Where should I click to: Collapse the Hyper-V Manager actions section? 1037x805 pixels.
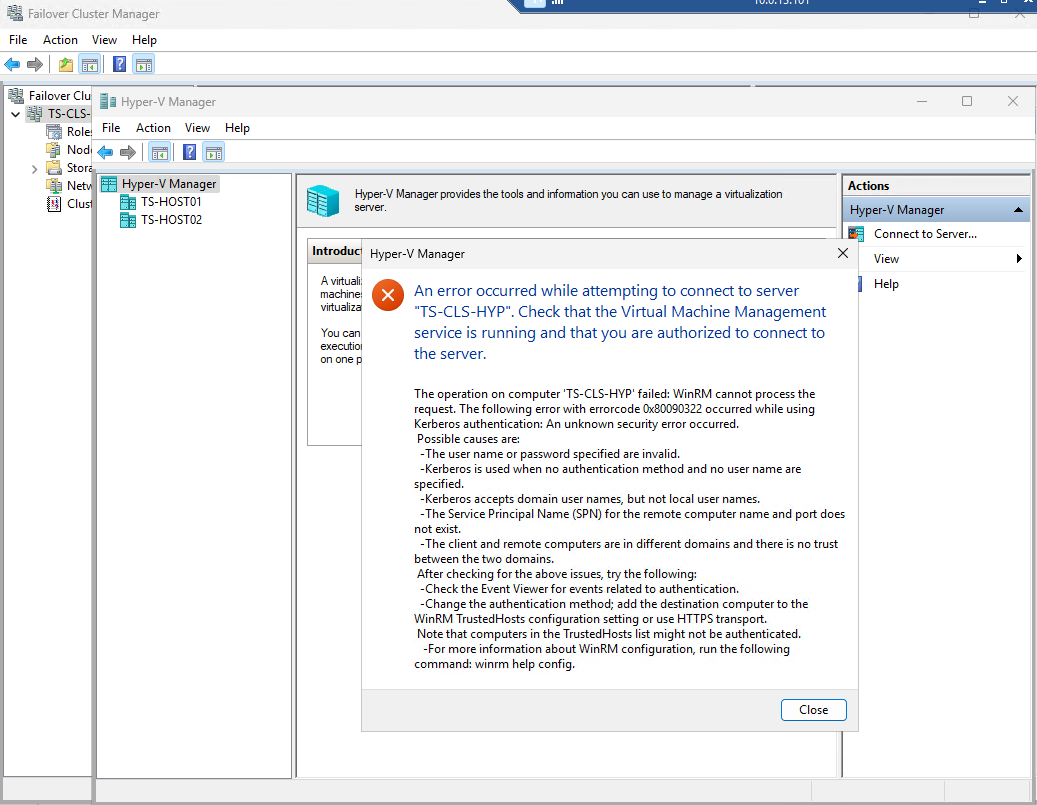[1018, 210]
